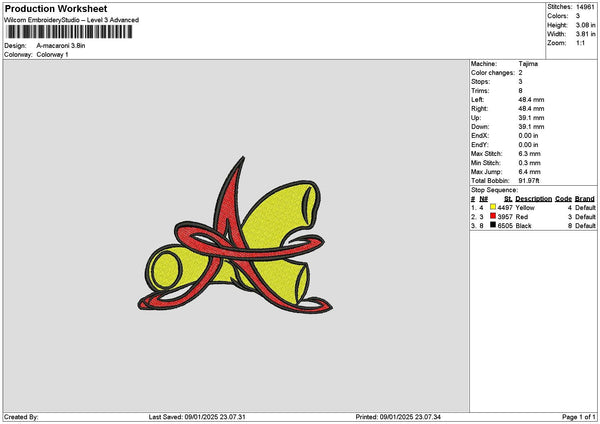Select 'Wilcom EmbroideryStudio – Level 3 Advanced' text
The width and height of the screenshot is (600, 424).
[x=71, y=20]
